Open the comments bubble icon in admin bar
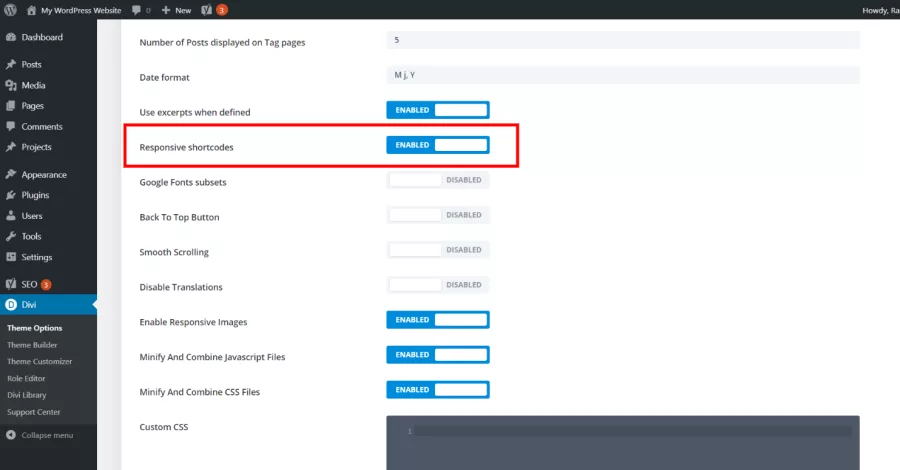900x470 pixels. pos(136,10)
